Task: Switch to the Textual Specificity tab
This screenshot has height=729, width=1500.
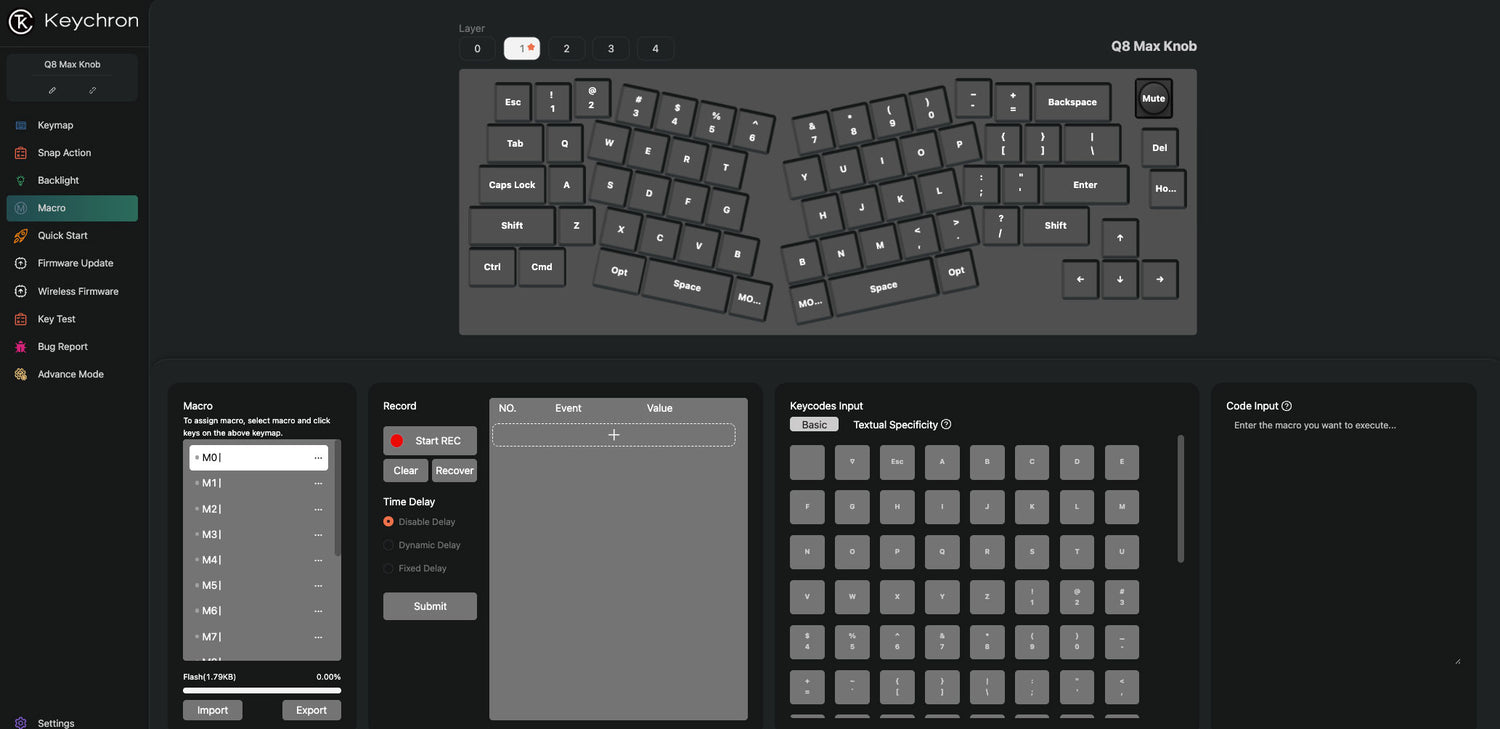Action: (894, 425)
